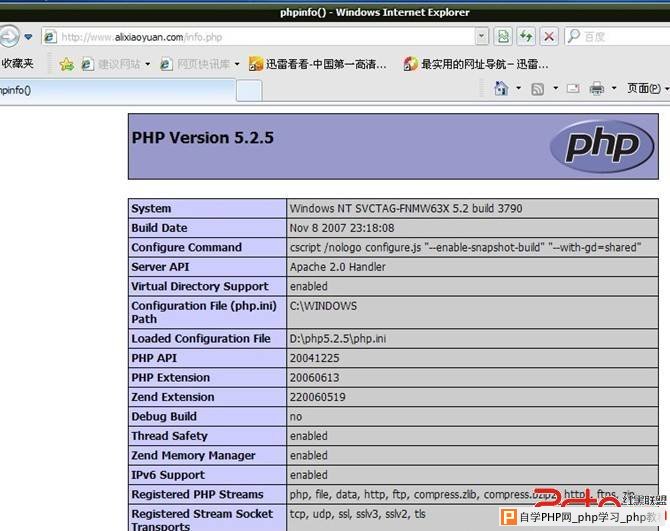Expand the address bar URL history dropdown
Screen dimensions: 670x531
click(482, 37)
